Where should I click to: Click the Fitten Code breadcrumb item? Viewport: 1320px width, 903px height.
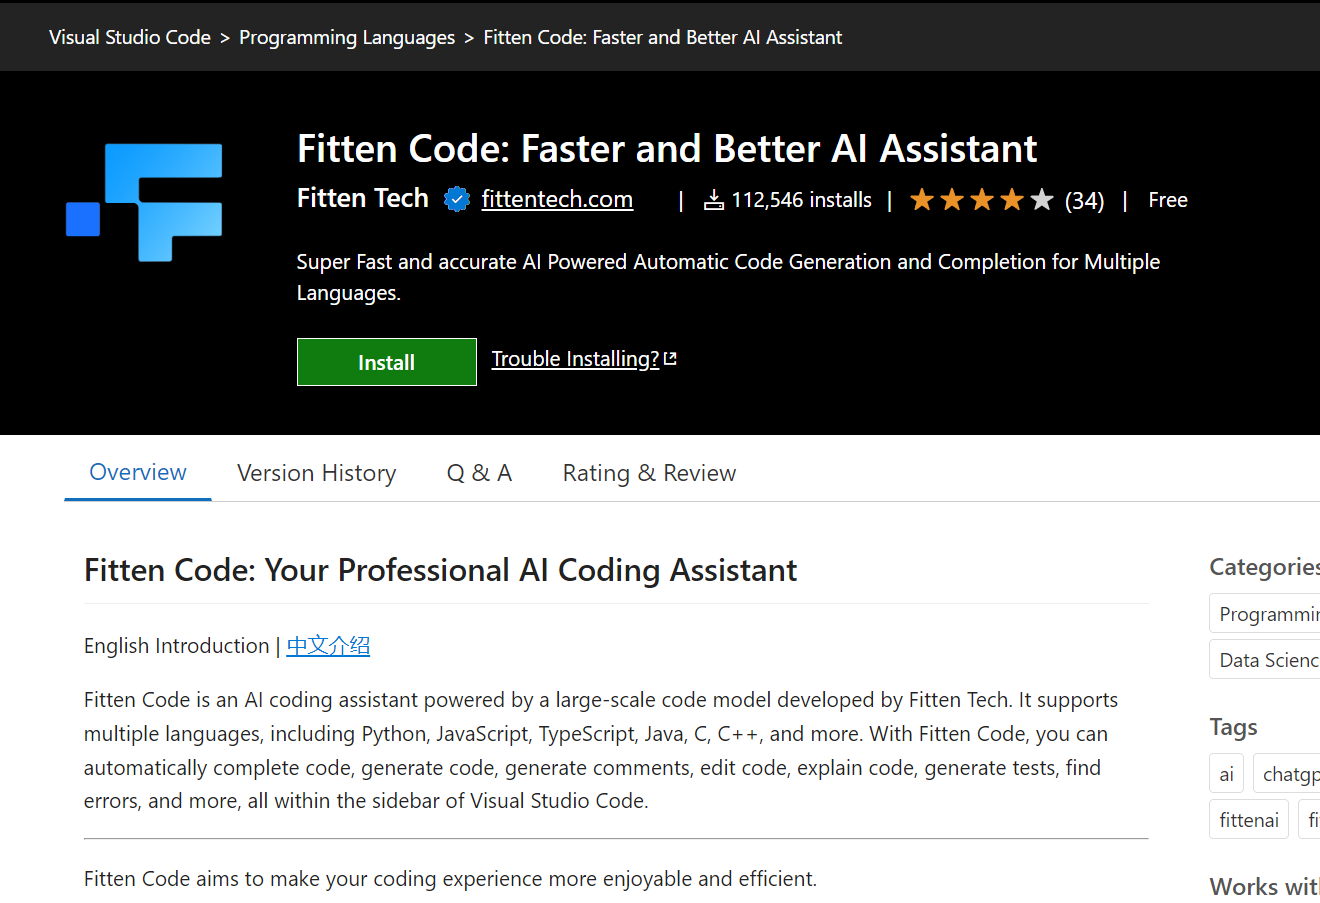663,37
